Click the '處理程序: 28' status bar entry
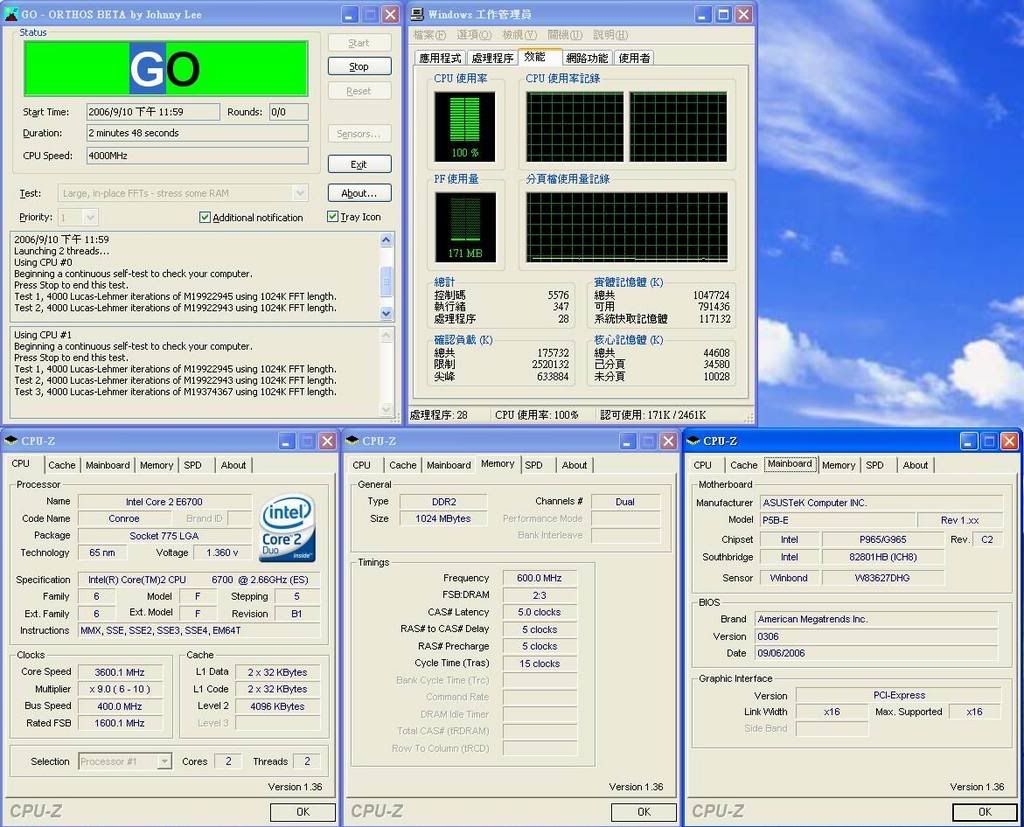The image size is (1024, 827). 440,415
